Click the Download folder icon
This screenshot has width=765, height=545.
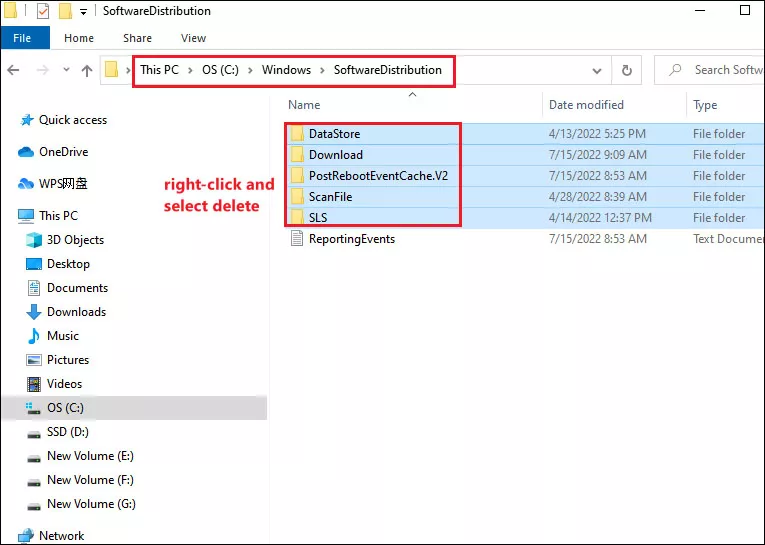(297, 155)
